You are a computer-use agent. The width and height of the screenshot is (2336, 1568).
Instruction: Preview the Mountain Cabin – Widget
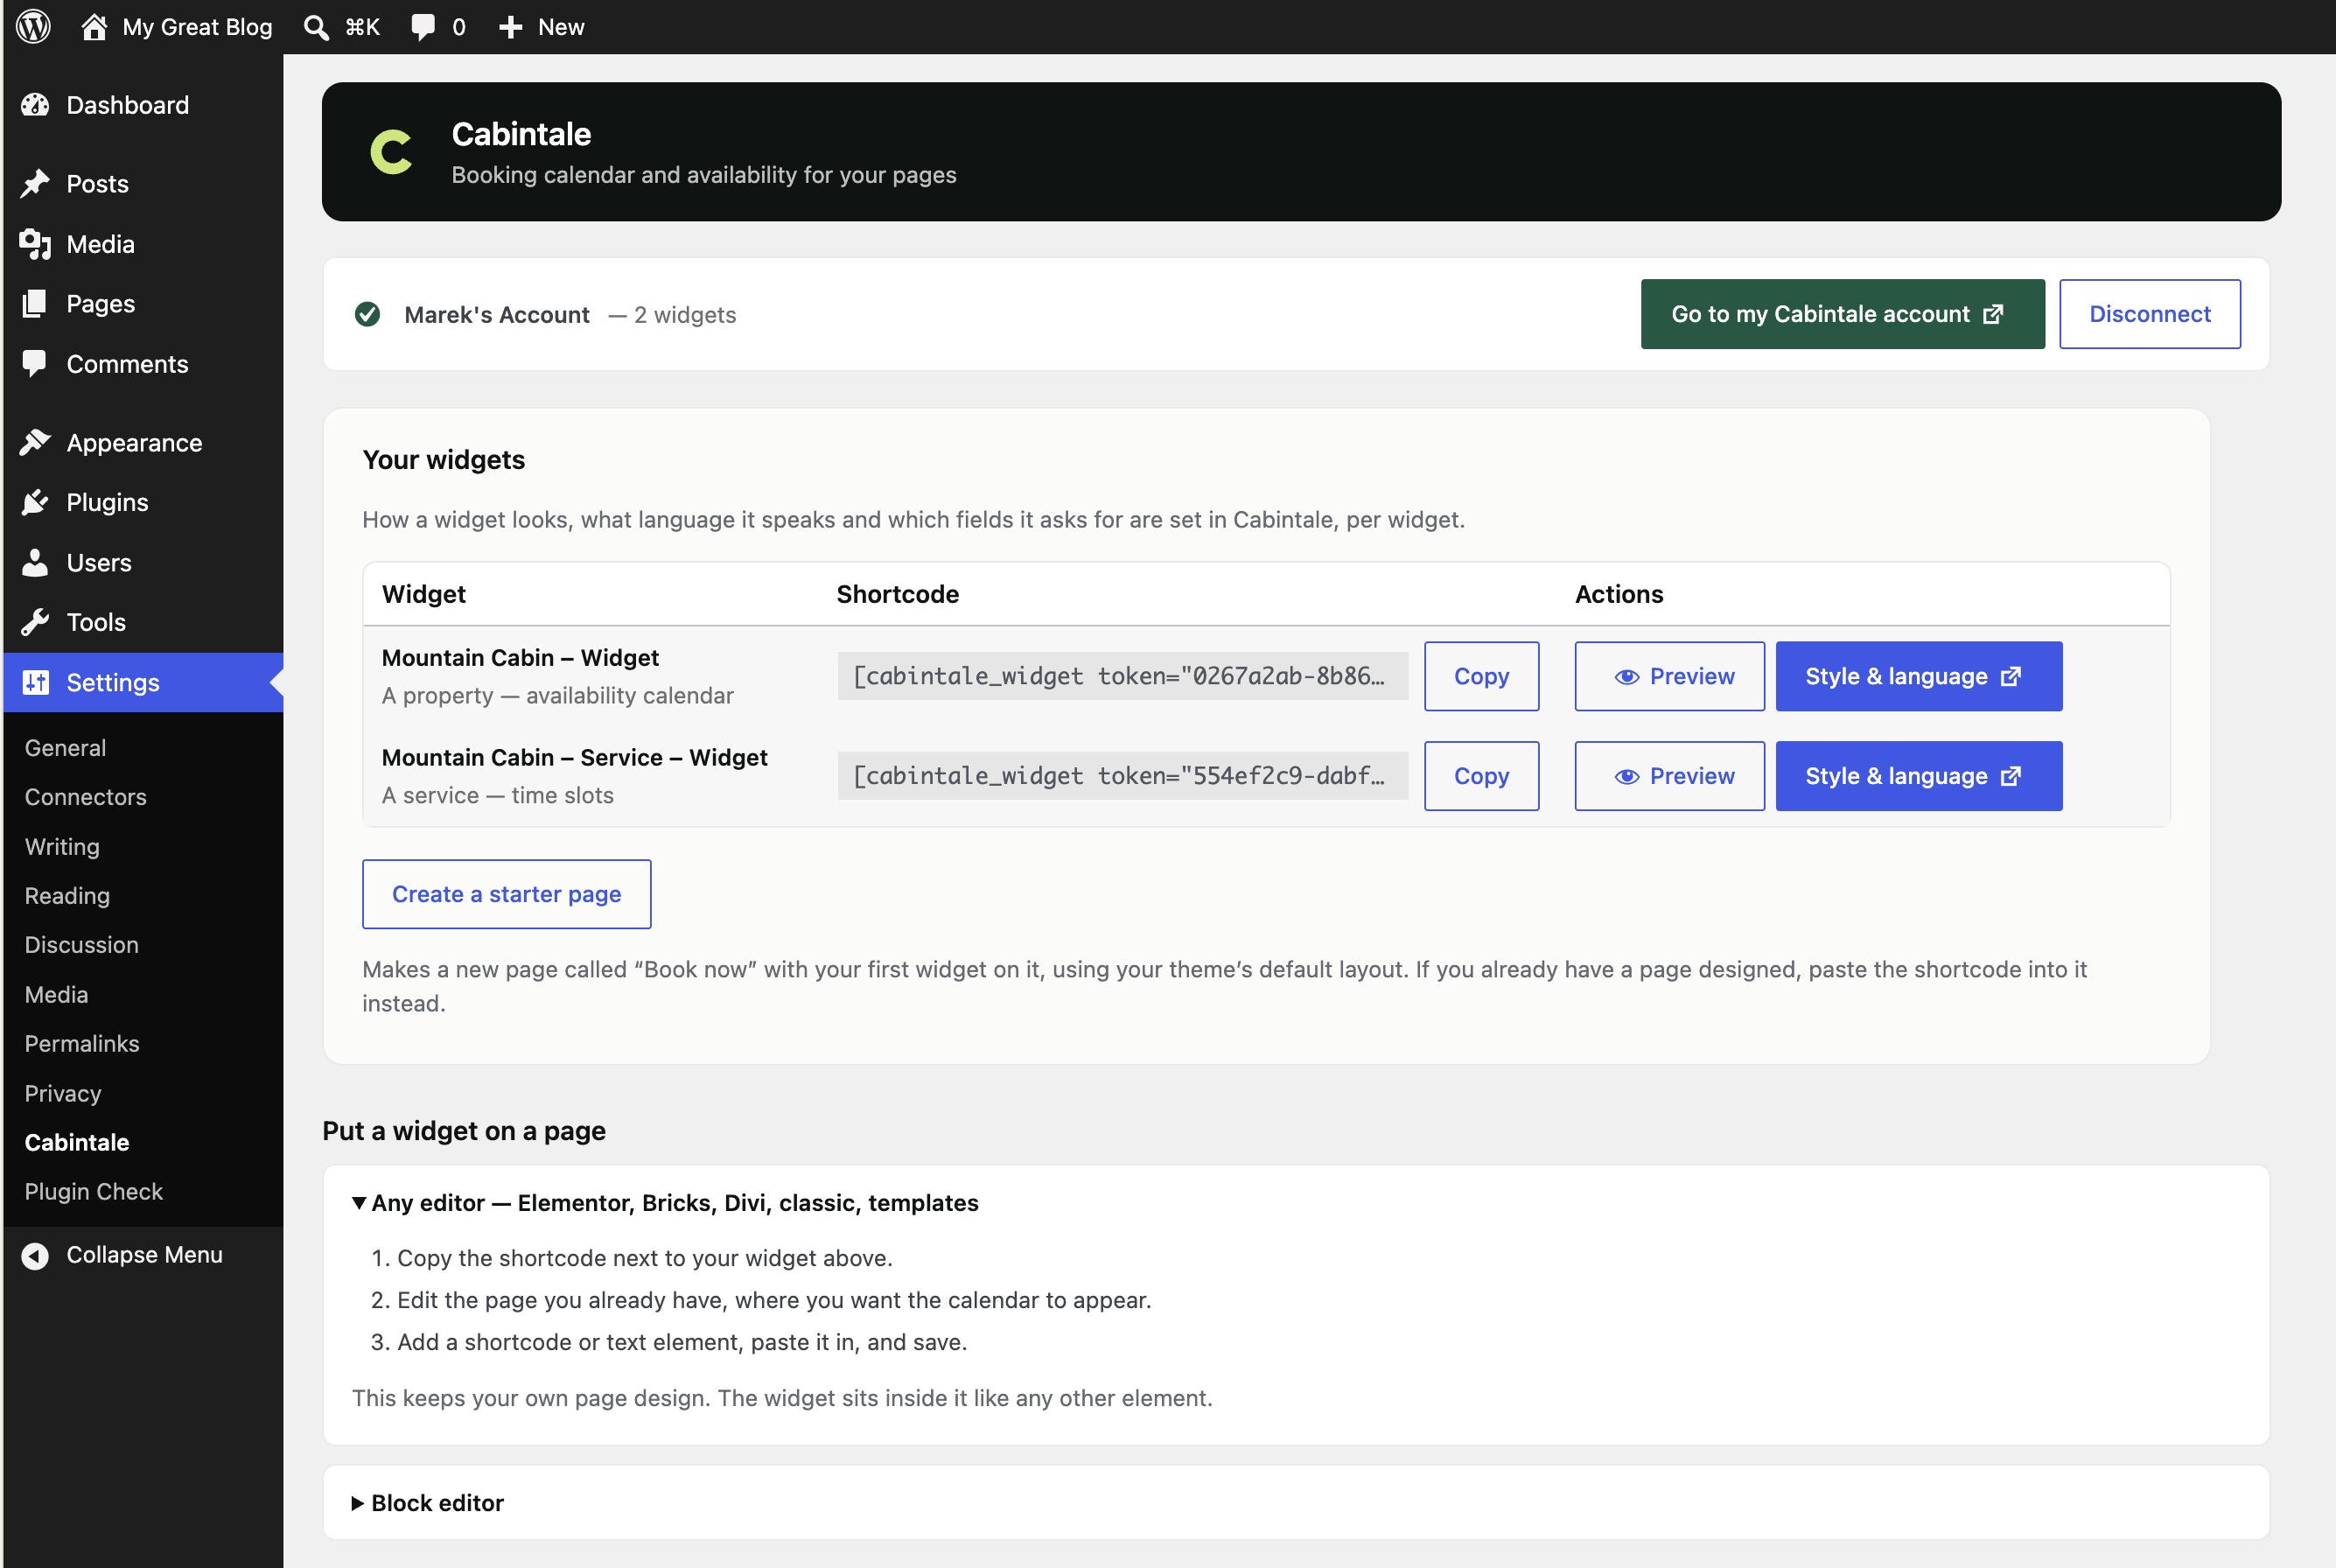[1669, 677]
